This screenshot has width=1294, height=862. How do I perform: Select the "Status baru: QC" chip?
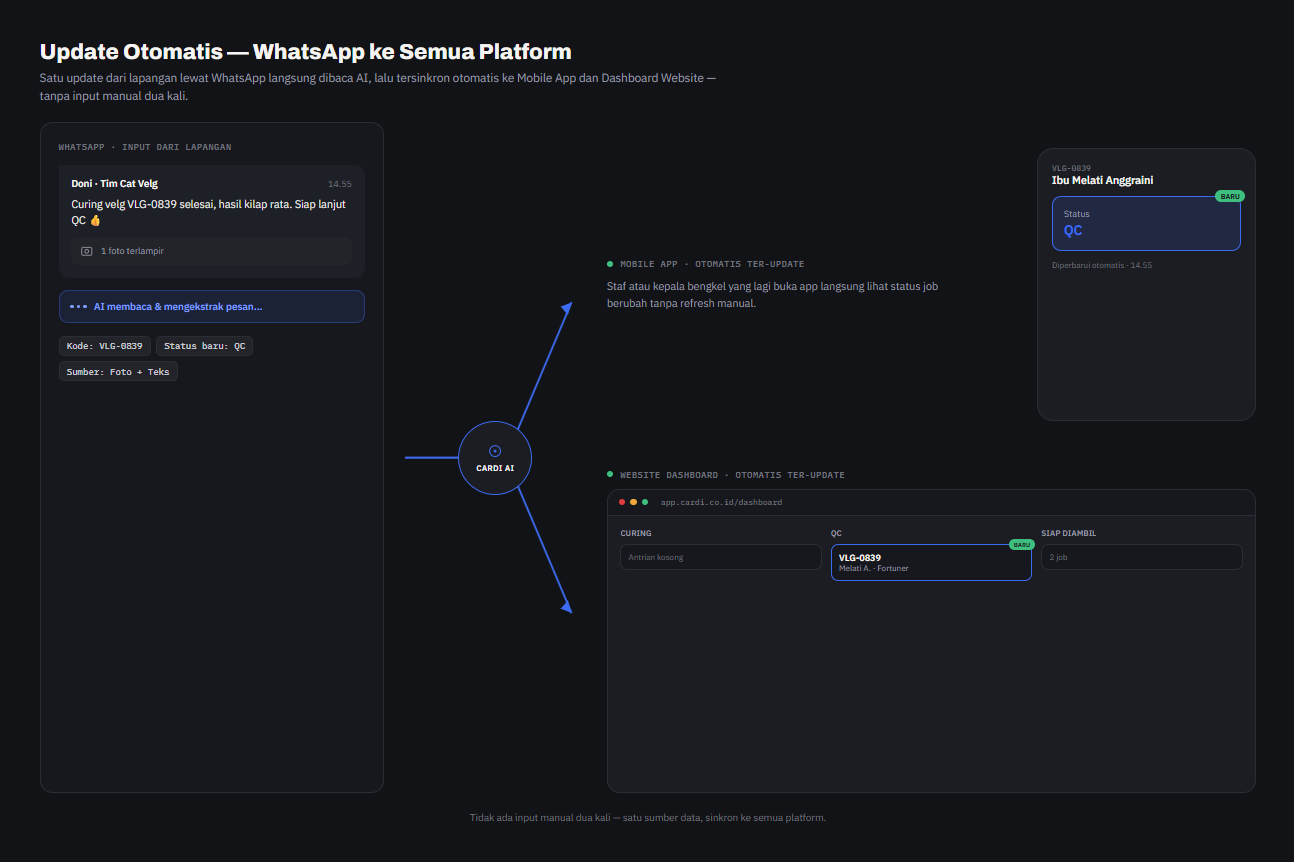click(x=204, y=346)
